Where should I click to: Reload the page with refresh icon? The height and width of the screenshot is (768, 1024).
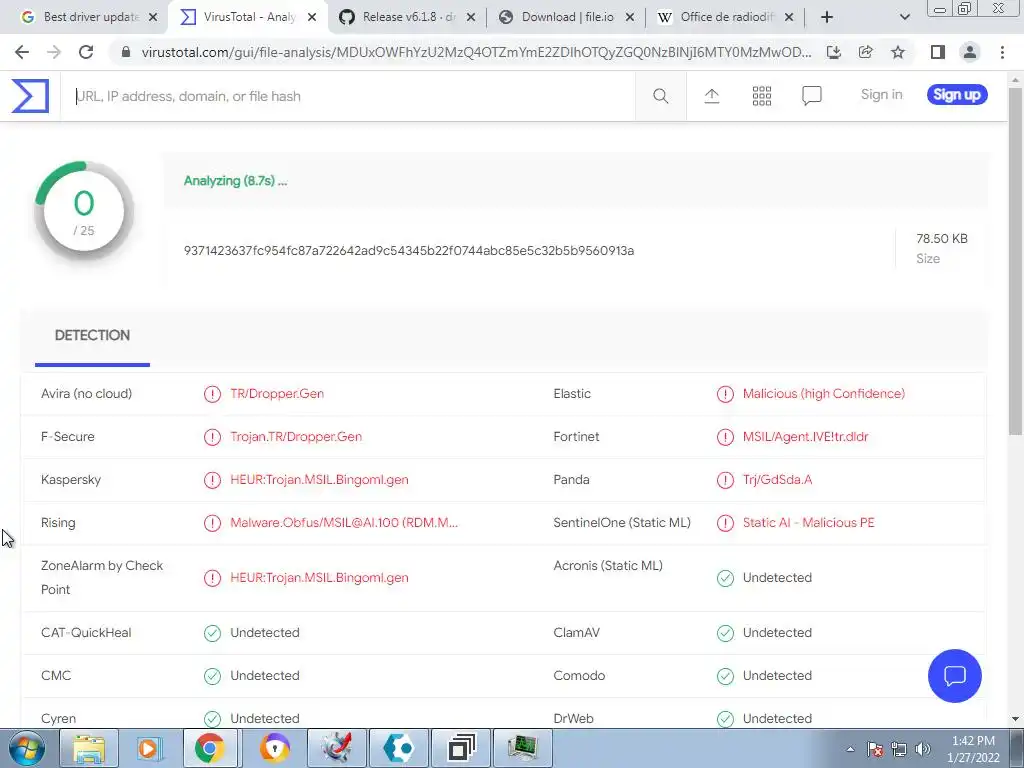(86, 52)
